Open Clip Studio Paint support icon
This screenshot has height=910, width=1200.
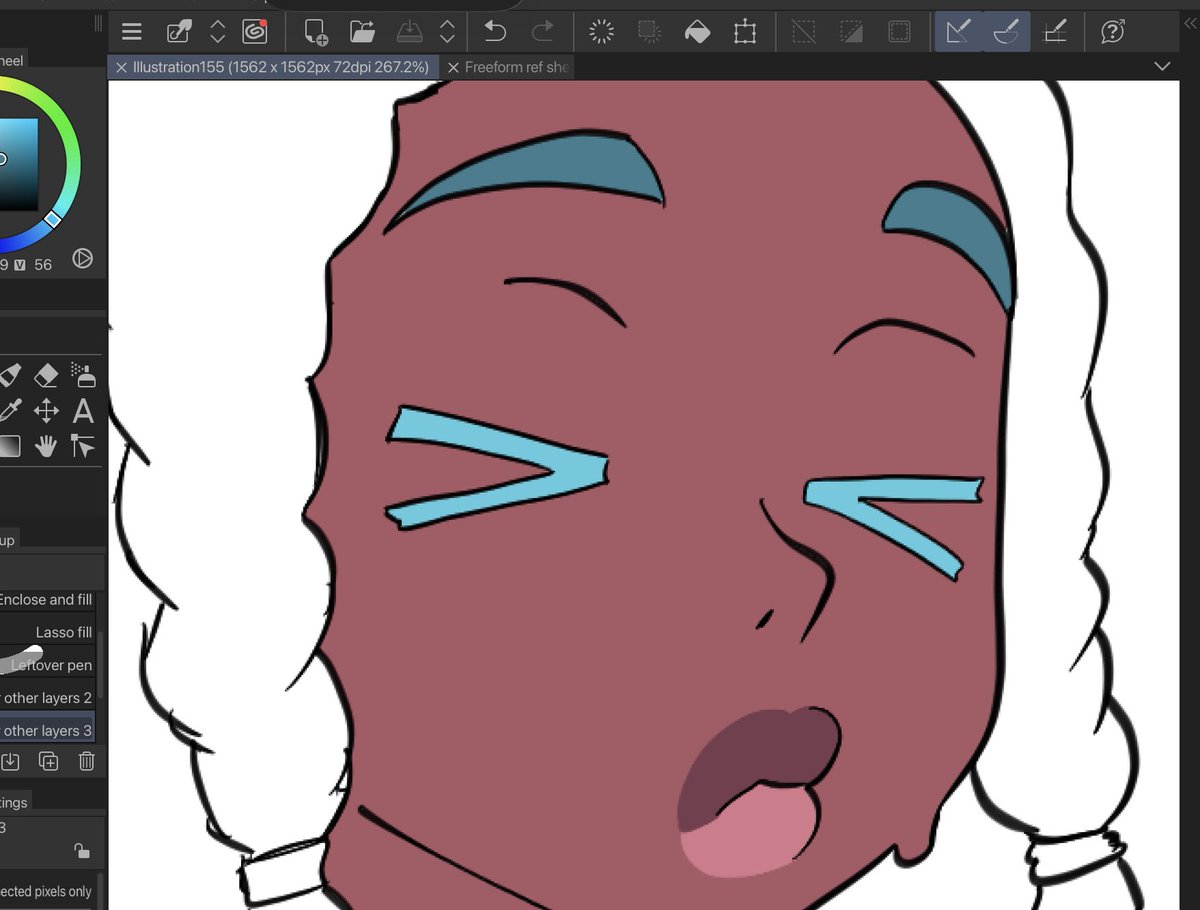coord(1112,32)
